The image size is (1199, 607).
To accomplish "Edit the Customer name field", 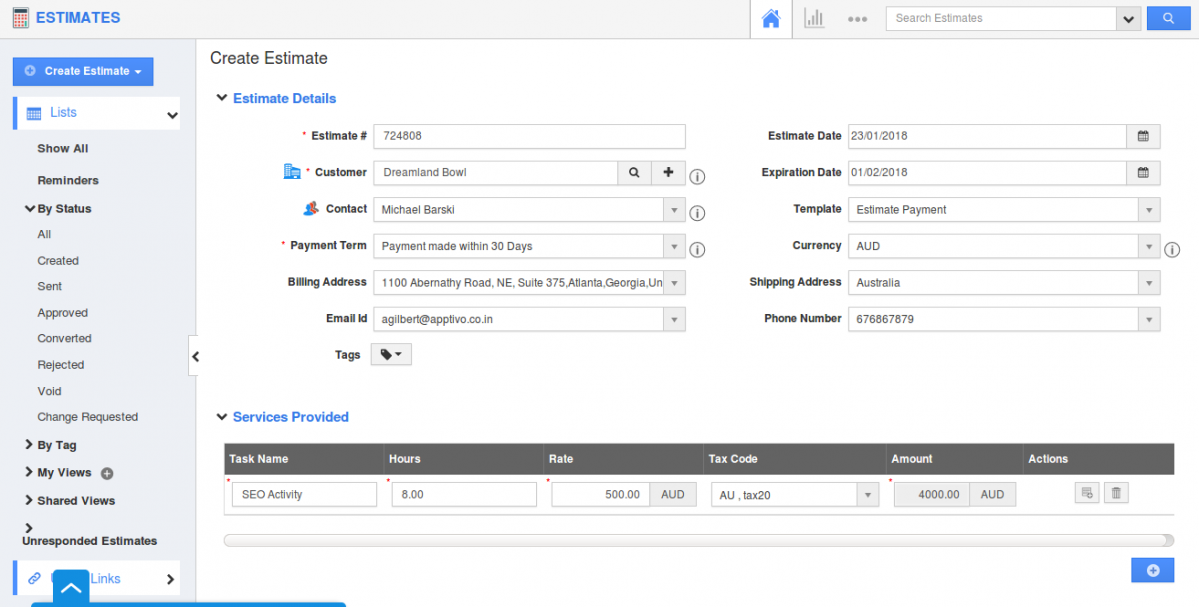I will [496, 173].
